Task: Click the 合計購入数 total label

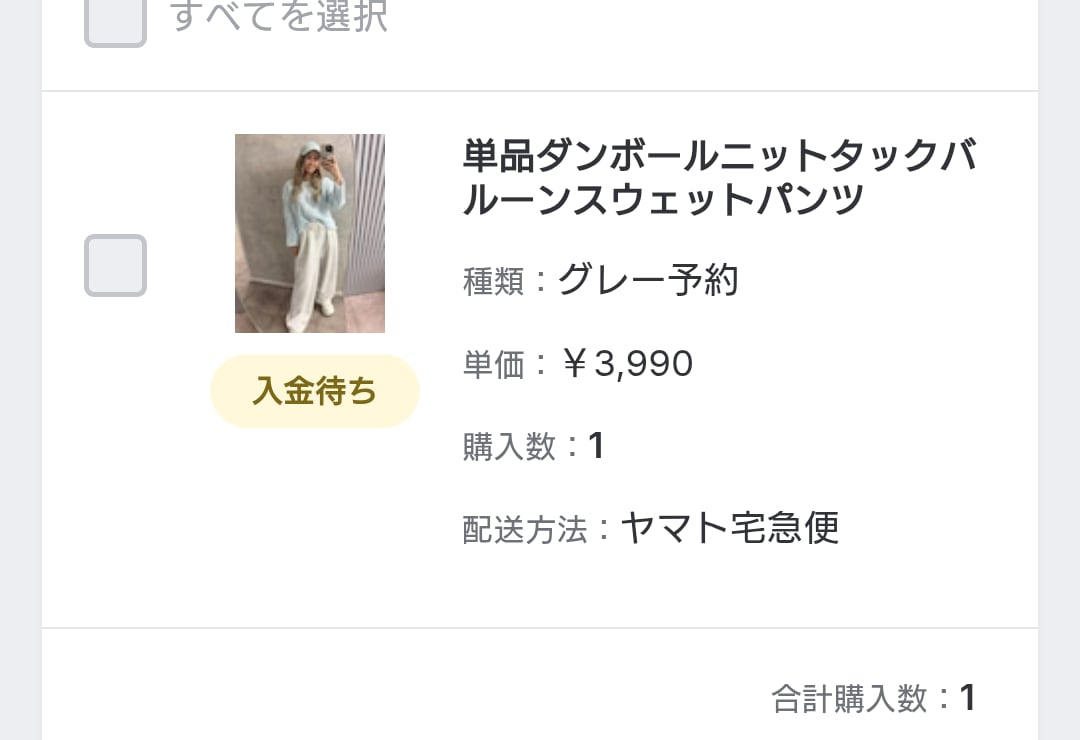Action: 849,699
